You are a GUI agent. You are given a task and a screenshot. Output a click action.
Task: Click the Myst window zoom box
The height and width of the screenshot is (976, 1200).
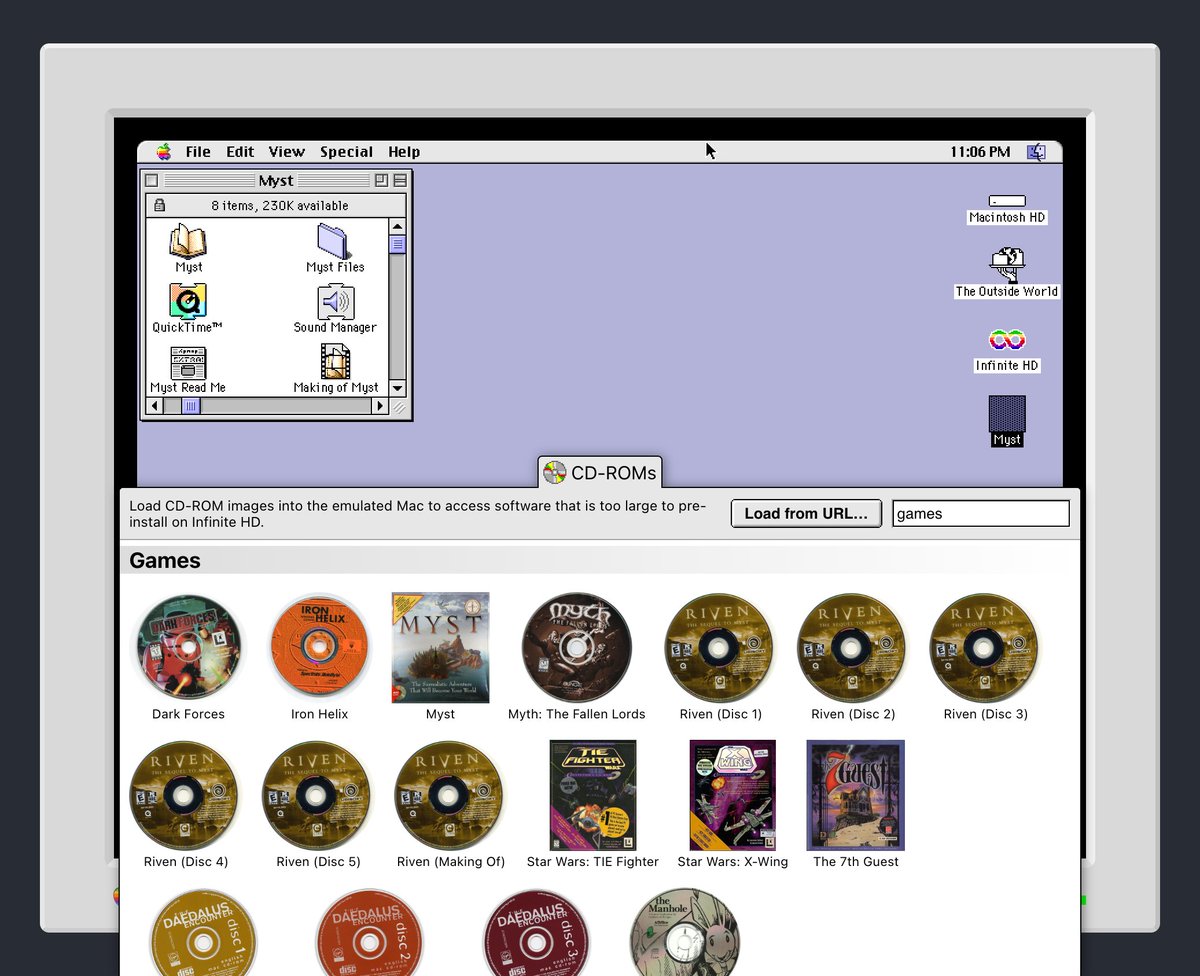(x=381, y=180)
